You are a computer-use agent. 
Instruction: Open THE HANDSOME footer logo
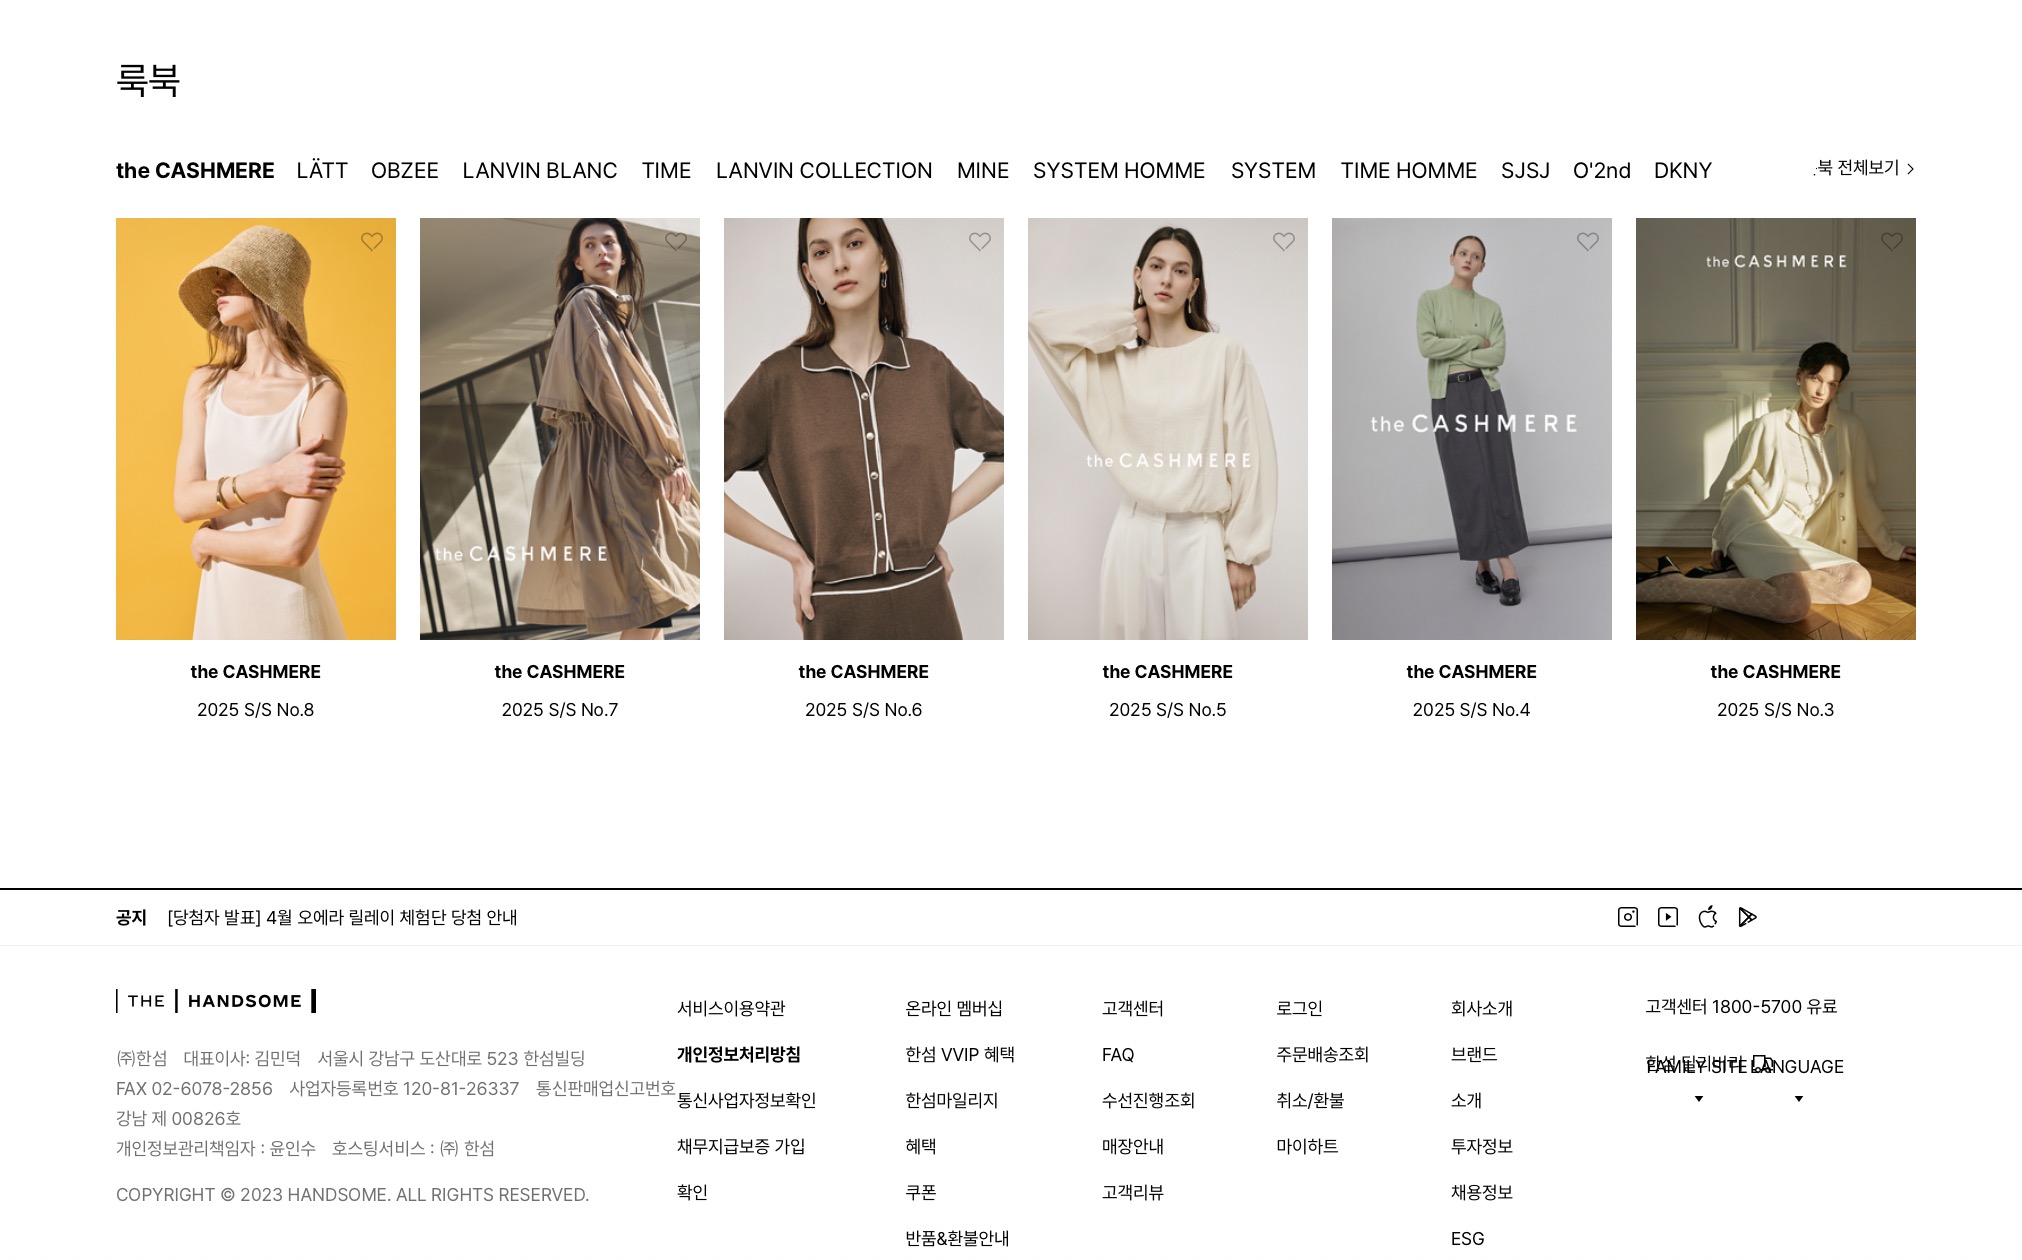pos(216,1001)
